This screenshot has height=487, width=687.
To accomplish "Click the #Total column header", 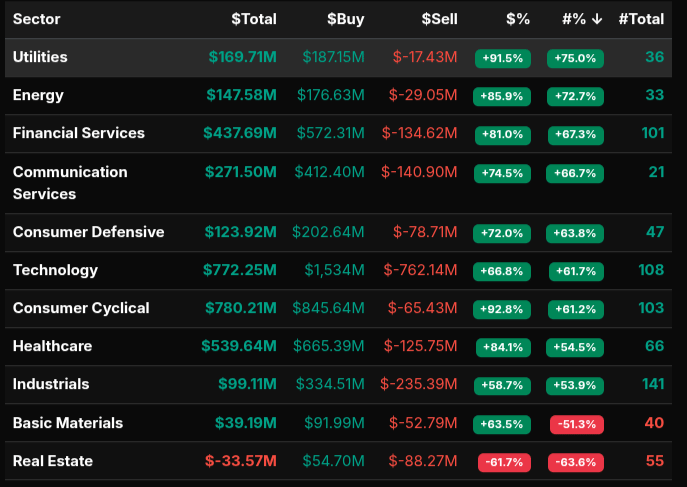I will [x=641, y=19].
